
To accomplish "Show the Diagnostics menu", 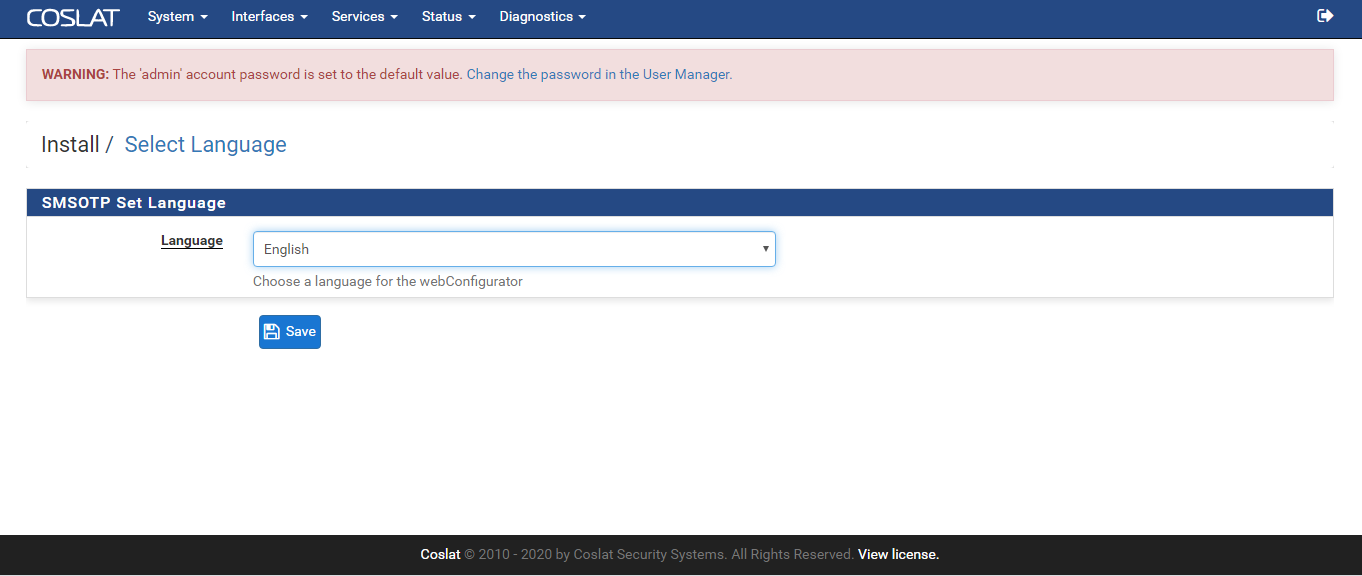I will tap(542, 17).
